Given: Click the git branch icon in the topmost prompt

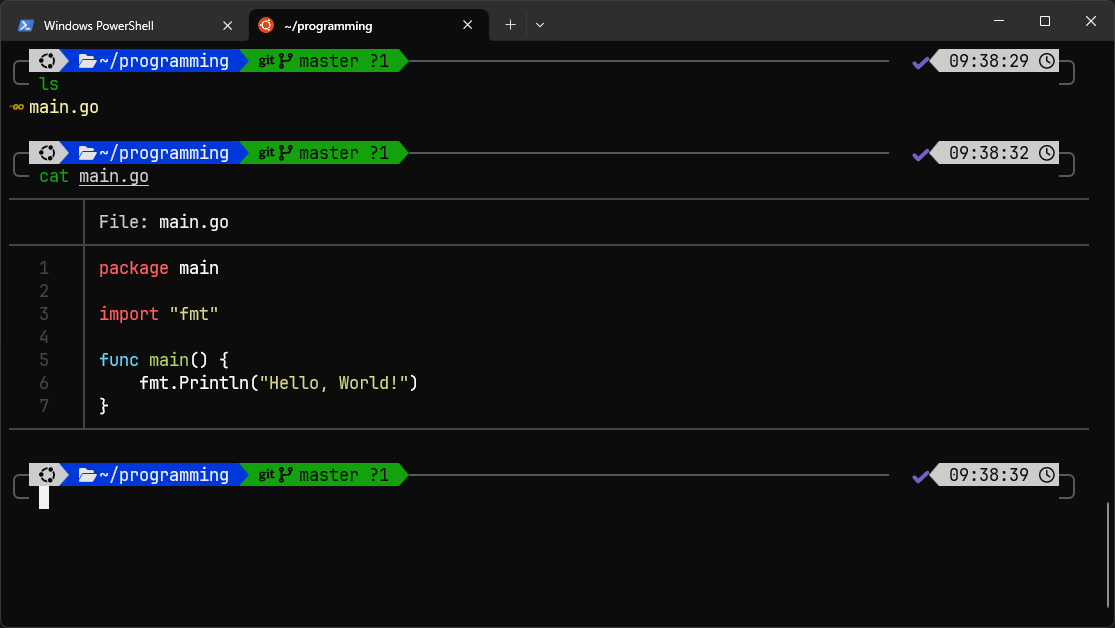Looking at the screenshot, I should [x=286, y=61].
